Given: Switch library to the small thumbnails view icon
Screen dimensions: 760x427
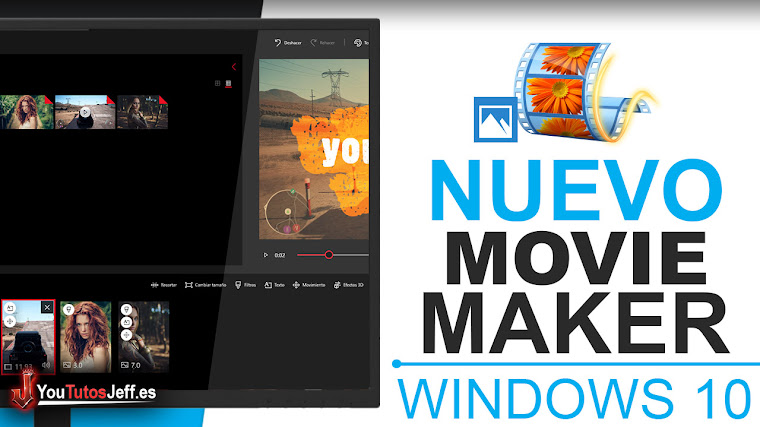Looking at the screenshot, I should [228, 83].
